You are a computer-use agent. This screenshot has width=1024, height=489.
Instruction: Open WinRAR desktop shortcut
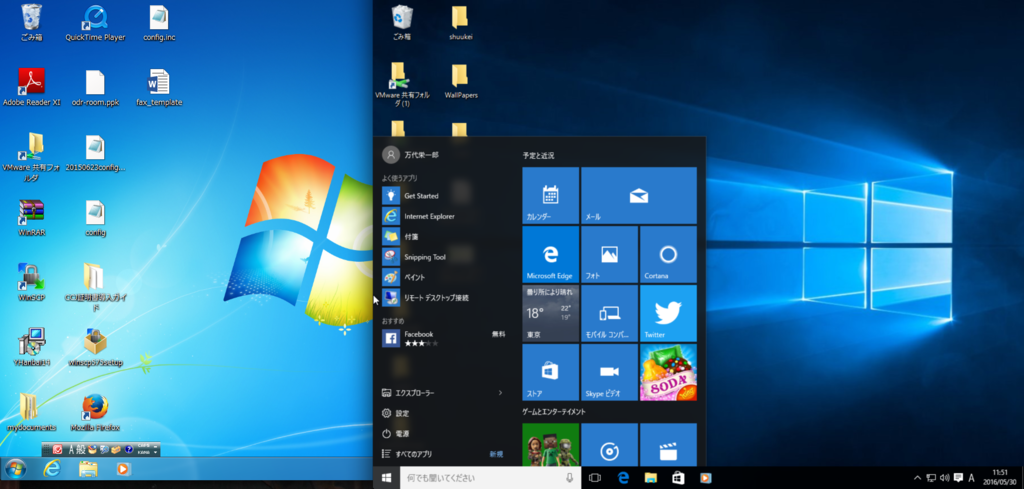(x=31, y=217)
